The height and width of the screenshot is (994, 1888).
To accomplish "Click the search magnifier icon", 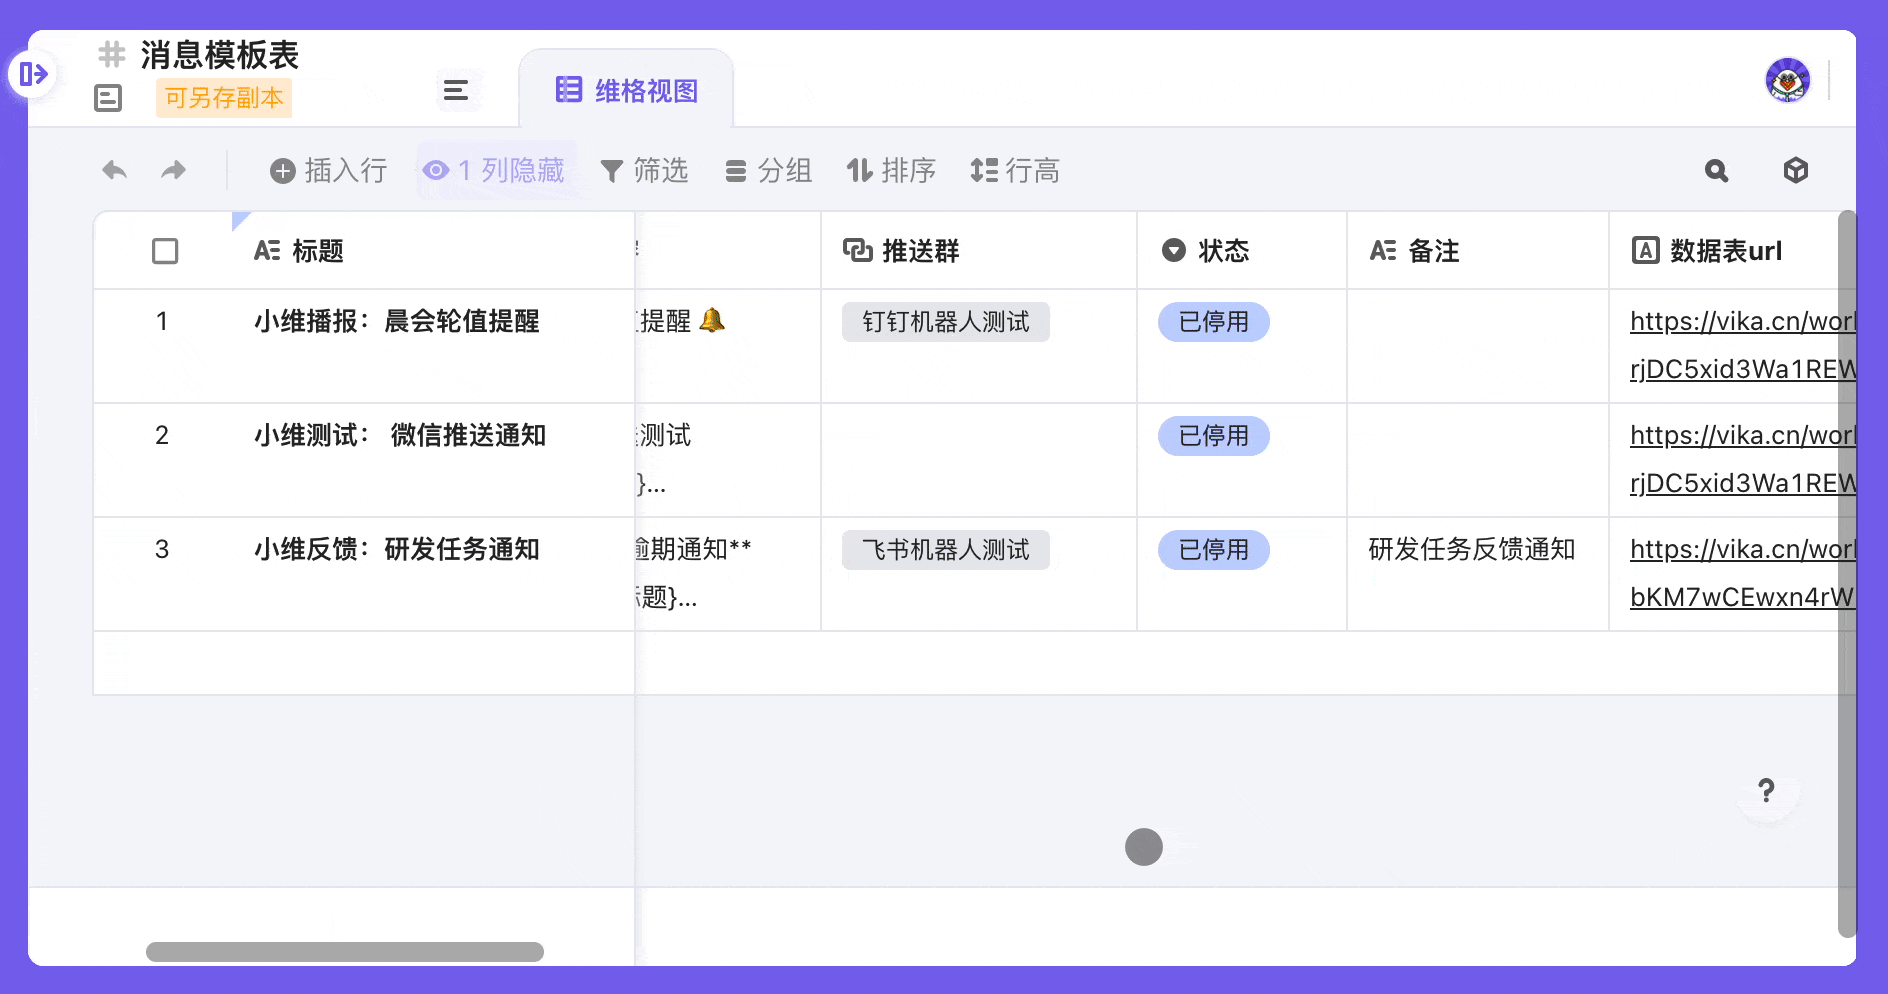I will (x=1717, y=171).
